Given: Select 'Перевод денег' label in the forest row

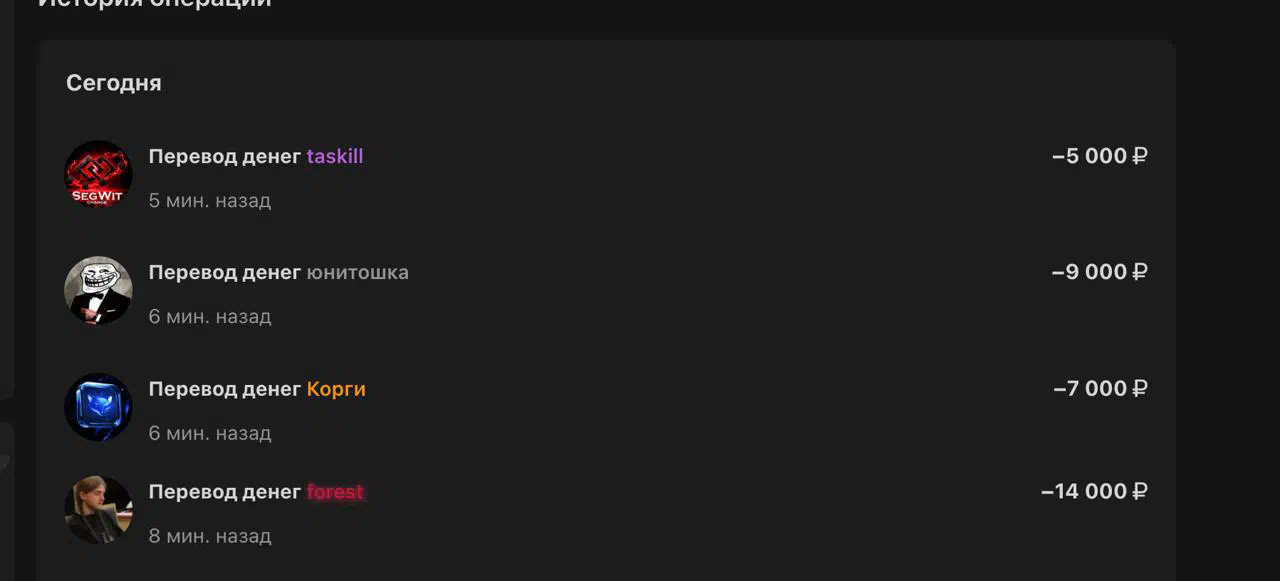Looking at the screenshot, I should click(225, 492).
